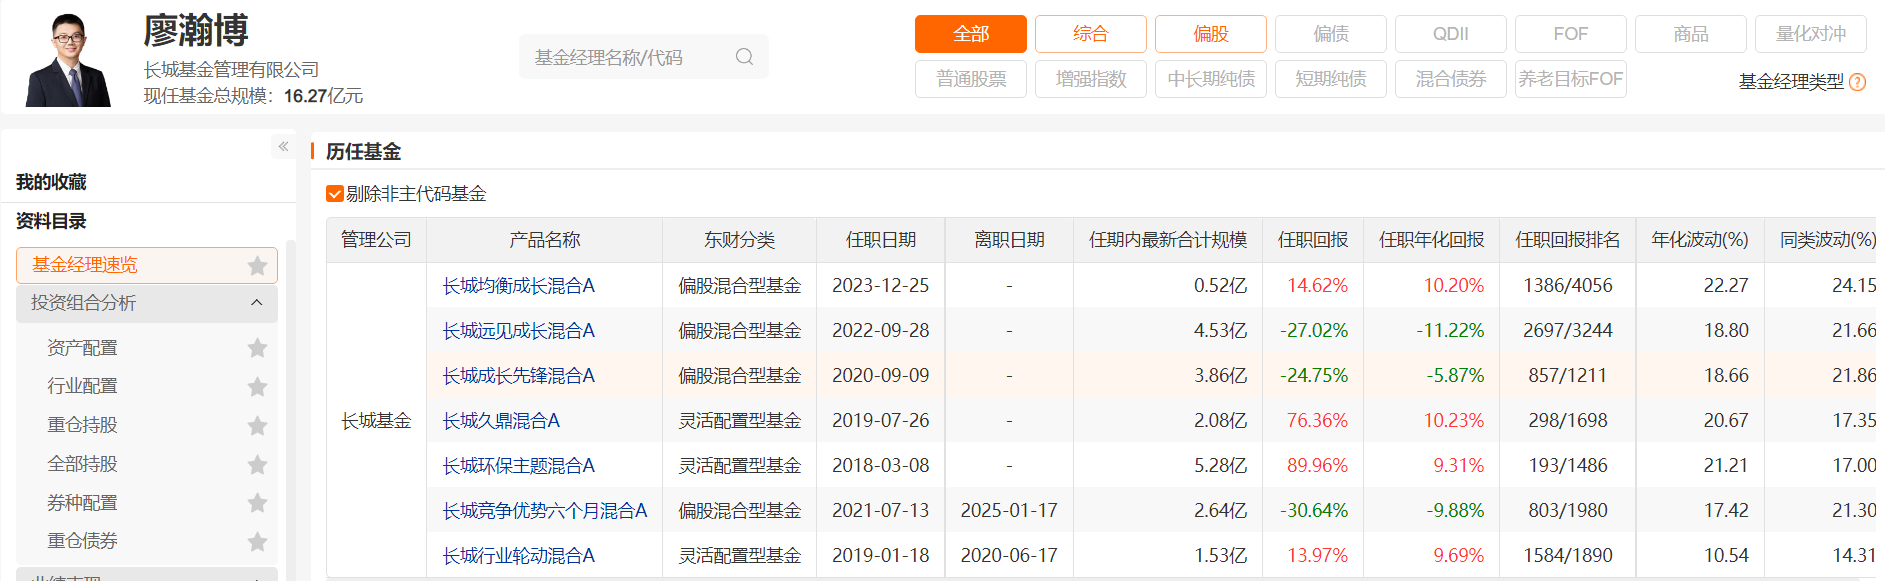The width and height of the screenshot is (1885, 581).
Task: Open 资产配置 in sidebar
Action: pos(82,348)
